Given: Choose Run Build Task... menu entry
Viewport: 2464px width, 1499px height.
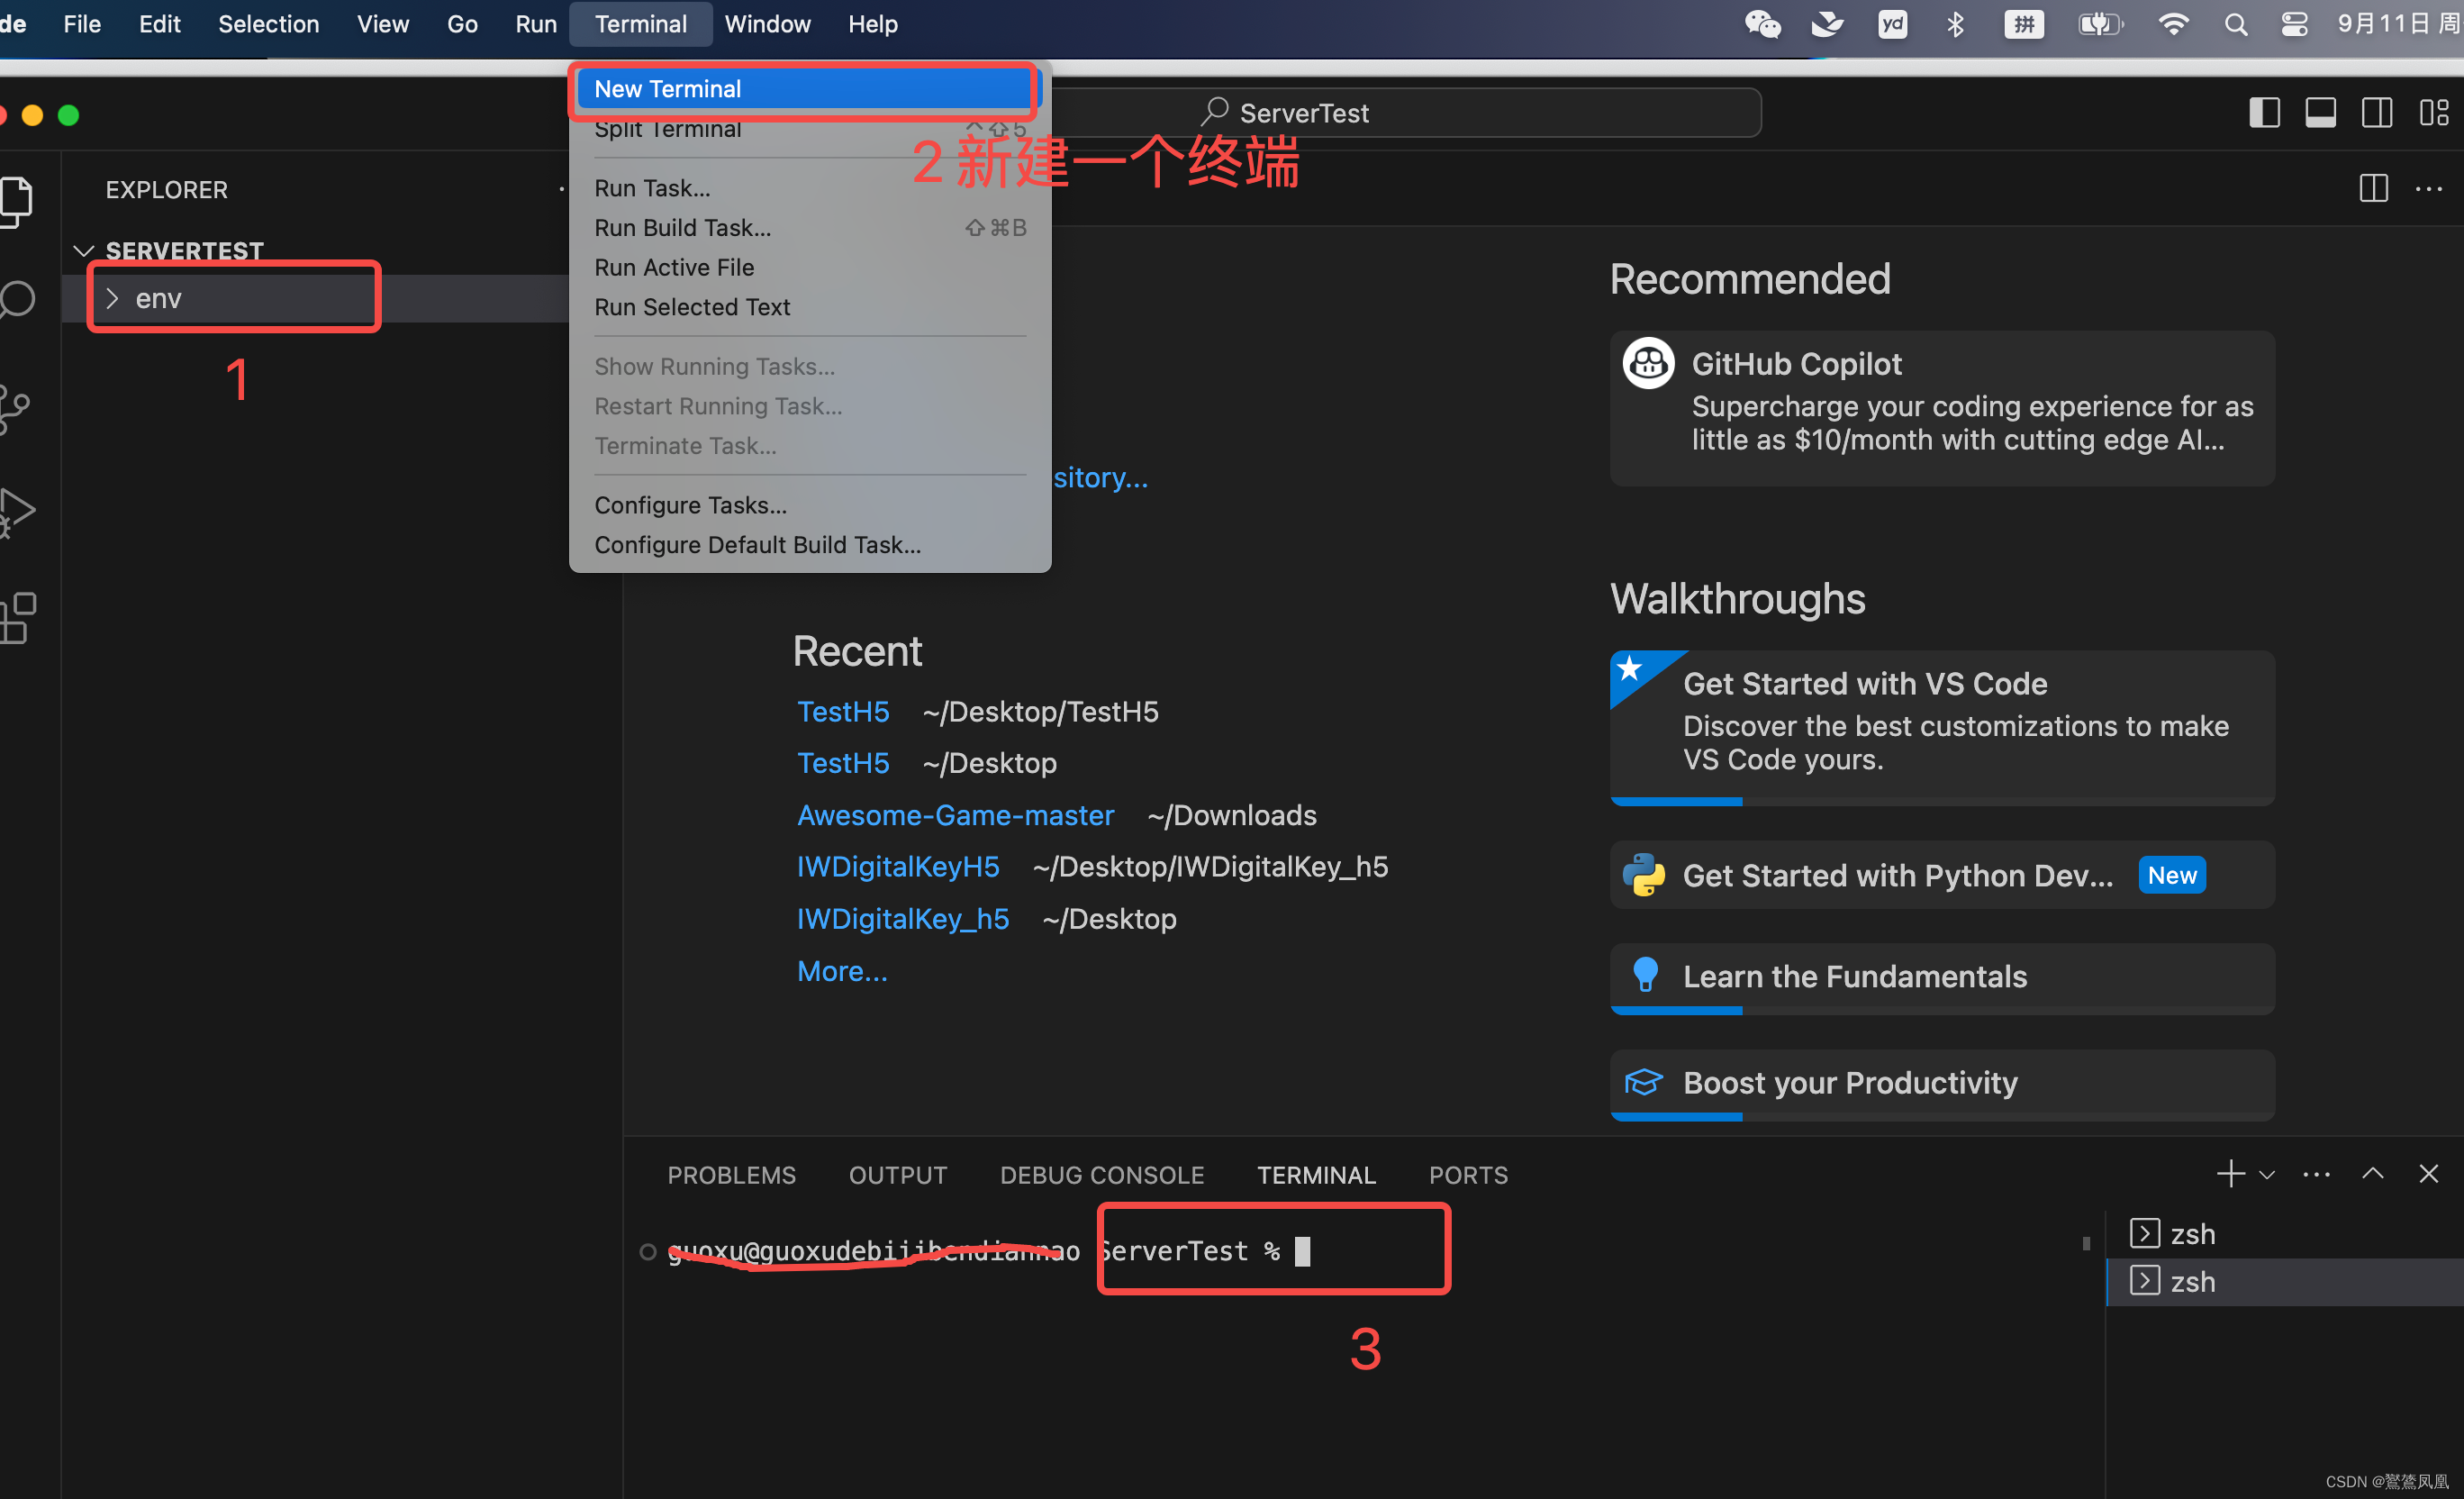Looking at the screenshot, I should point(810,228).
